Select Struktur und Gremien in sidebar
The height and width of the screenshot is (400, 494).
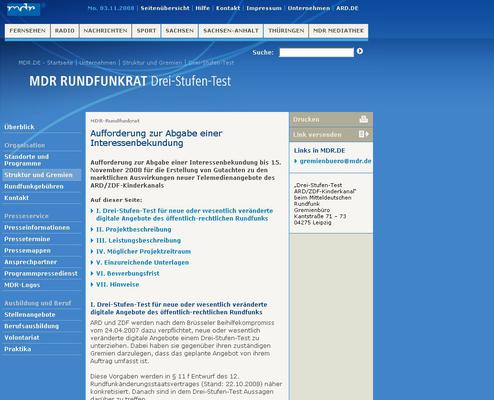[x=42, y=175]
